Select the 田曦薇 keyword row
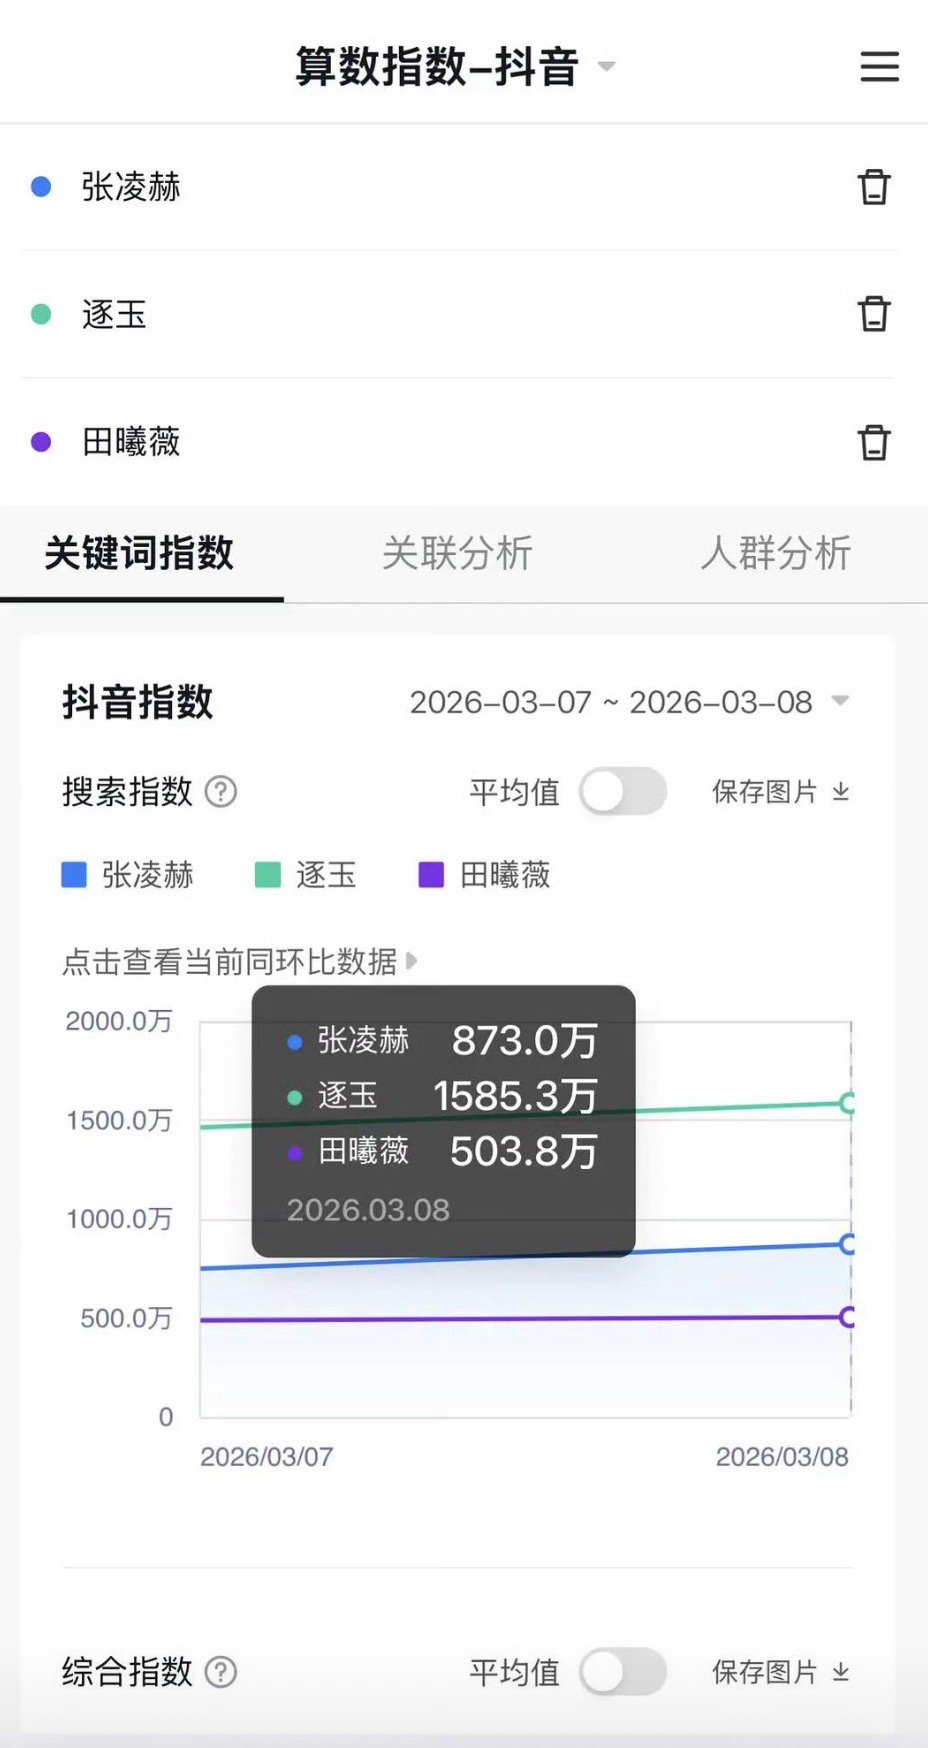The image size is (928, 1748). (458, 442)
